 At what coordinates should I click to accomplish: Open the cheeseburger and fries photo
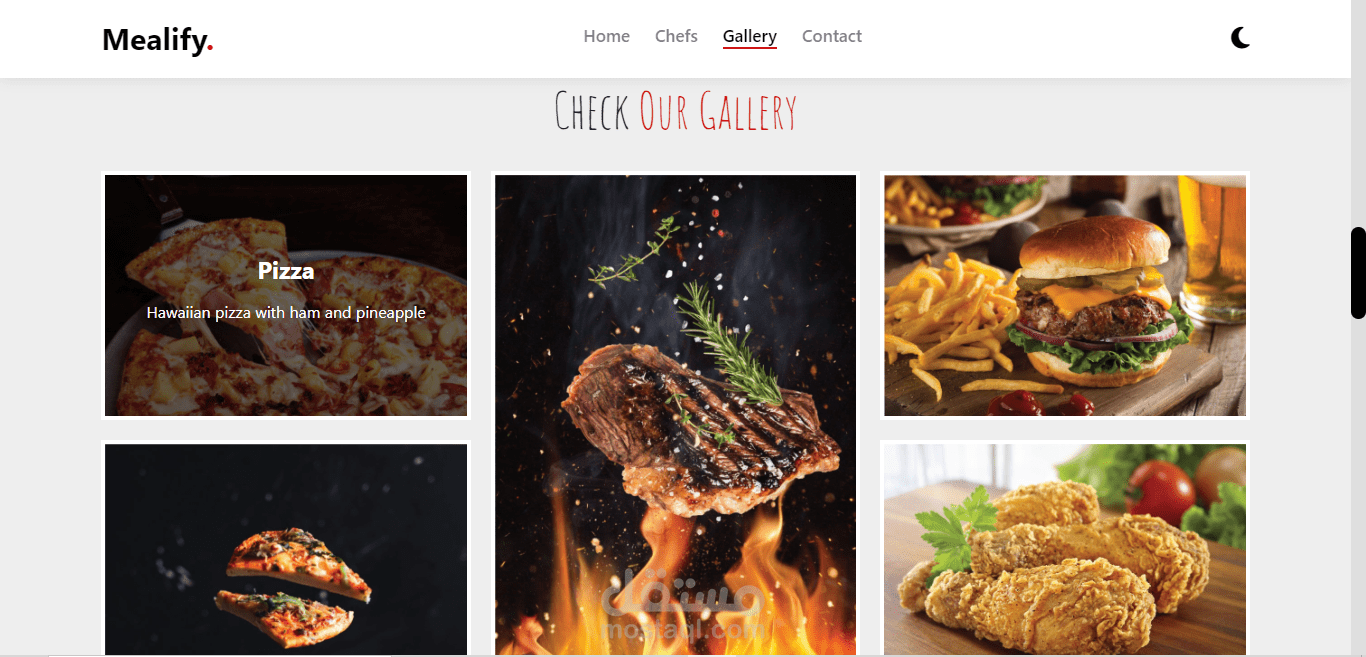pos(1065,295)
